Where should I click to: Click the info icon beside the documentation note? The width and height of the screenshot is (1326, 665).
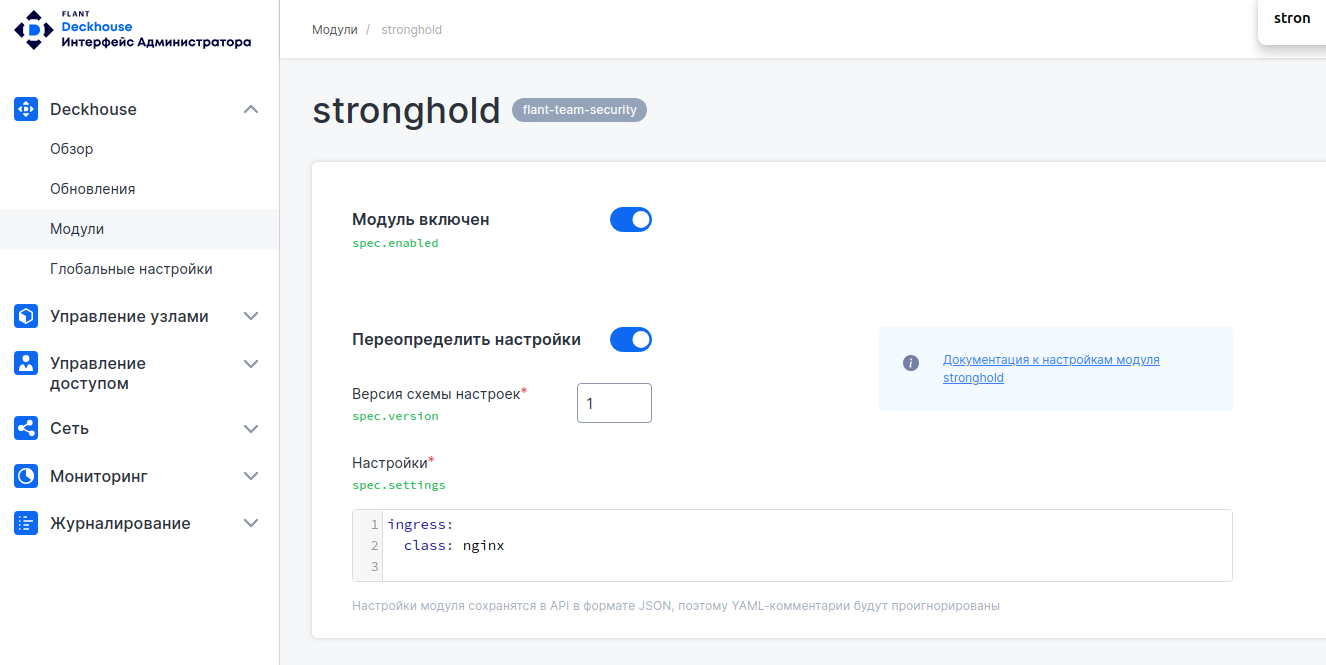pos(911,363)
